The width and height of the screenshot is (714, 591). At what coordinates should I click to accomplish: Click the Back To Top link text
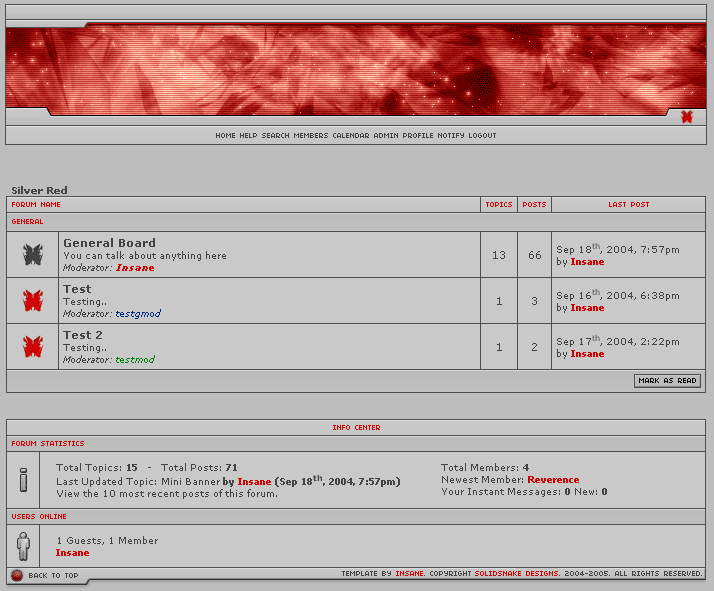(x=53, y=576)
